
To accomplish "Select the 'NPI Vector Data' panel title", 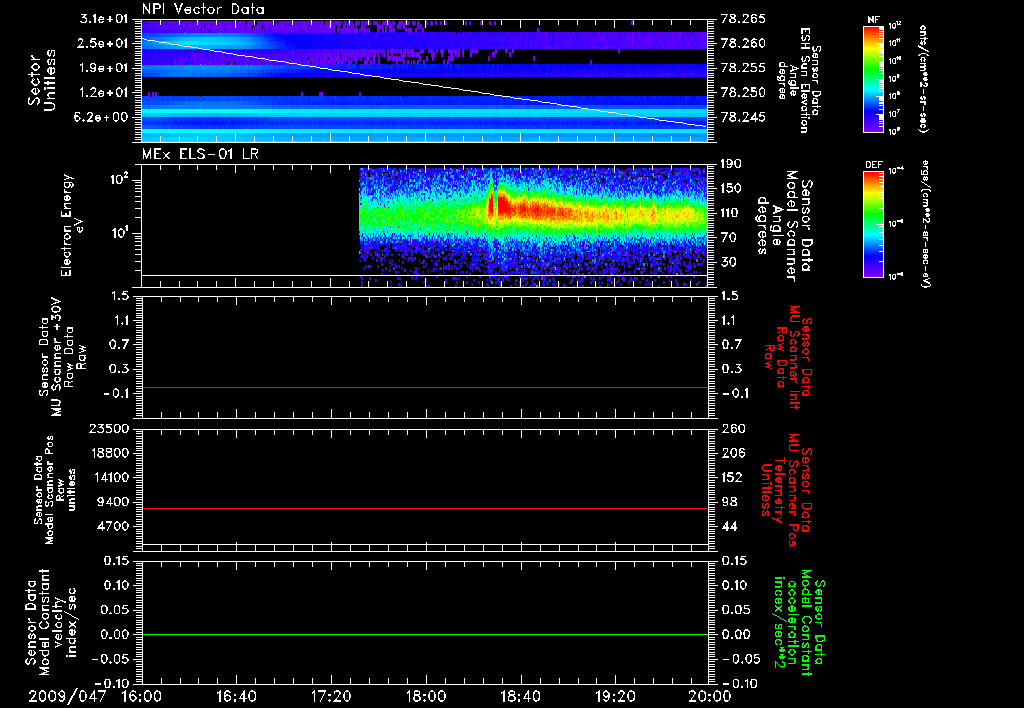I will click(203, 9).
